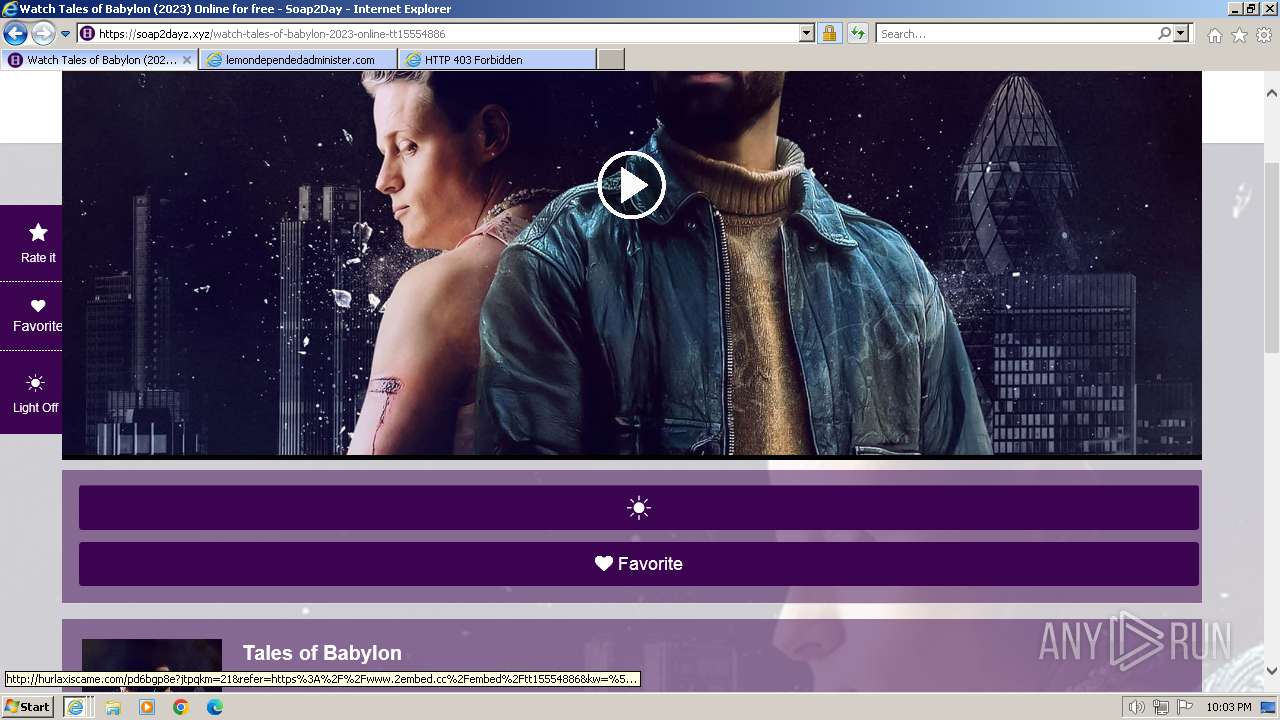This screenshot has width=1280, height=720.
Task: Play the Tales of Babylon video
Action: pyautogui.click(x=631, y=185)
